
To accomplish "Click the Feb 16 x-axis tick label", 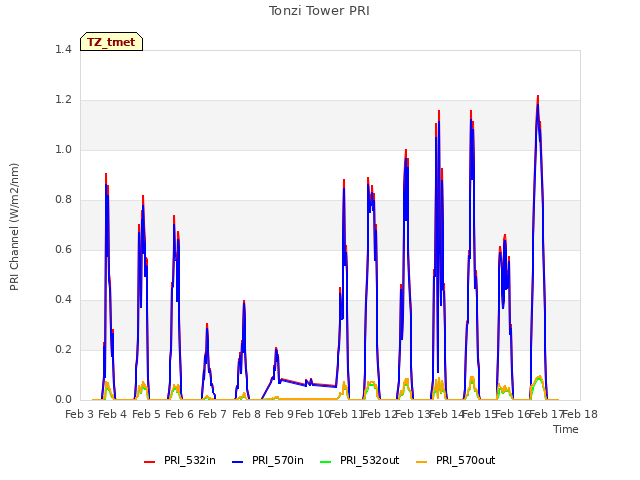I will point(513,415).
